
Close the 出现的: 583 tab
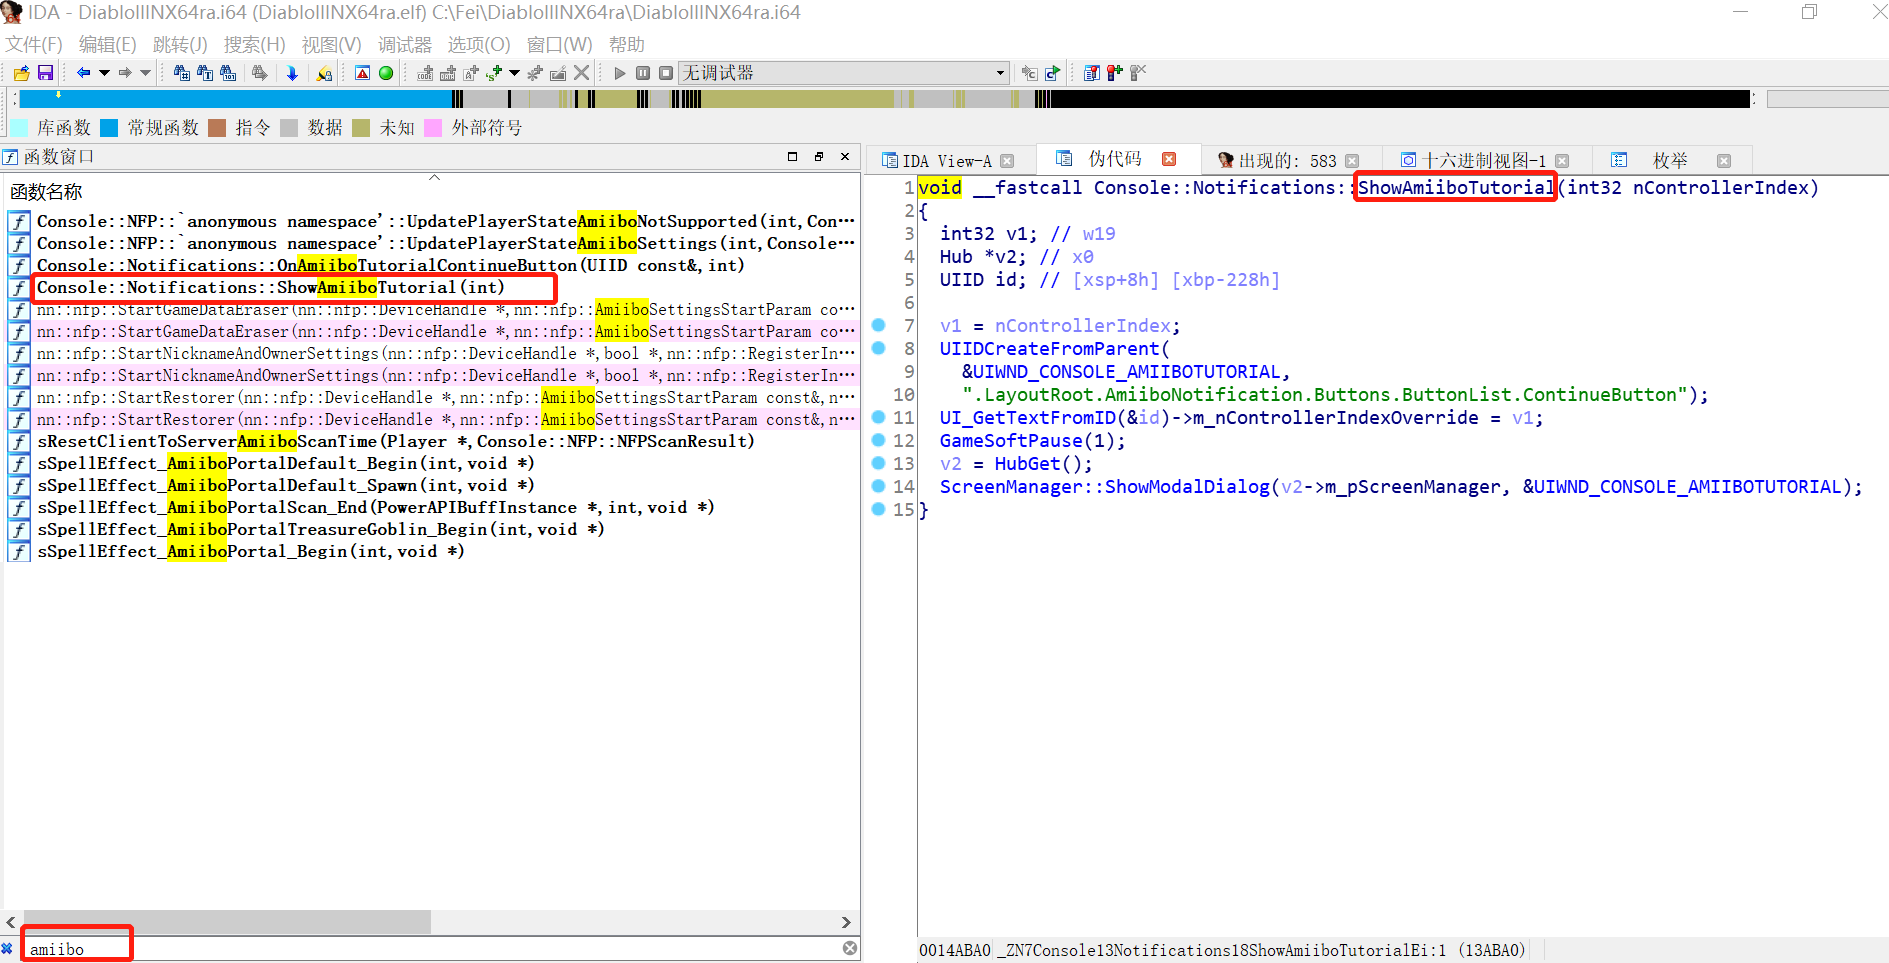coord(1352,161)
